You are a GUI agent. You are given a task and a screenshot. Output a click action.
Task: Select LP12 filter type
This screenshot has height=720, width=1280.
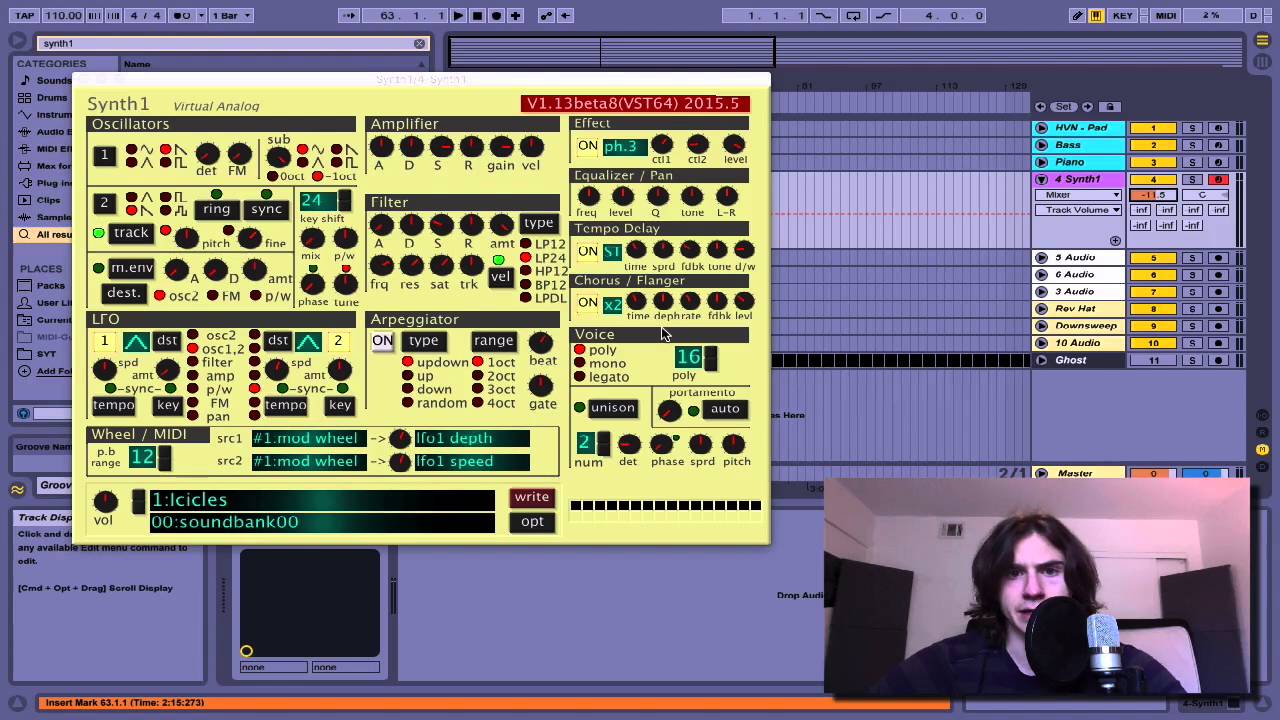click(x=542, y=244)
